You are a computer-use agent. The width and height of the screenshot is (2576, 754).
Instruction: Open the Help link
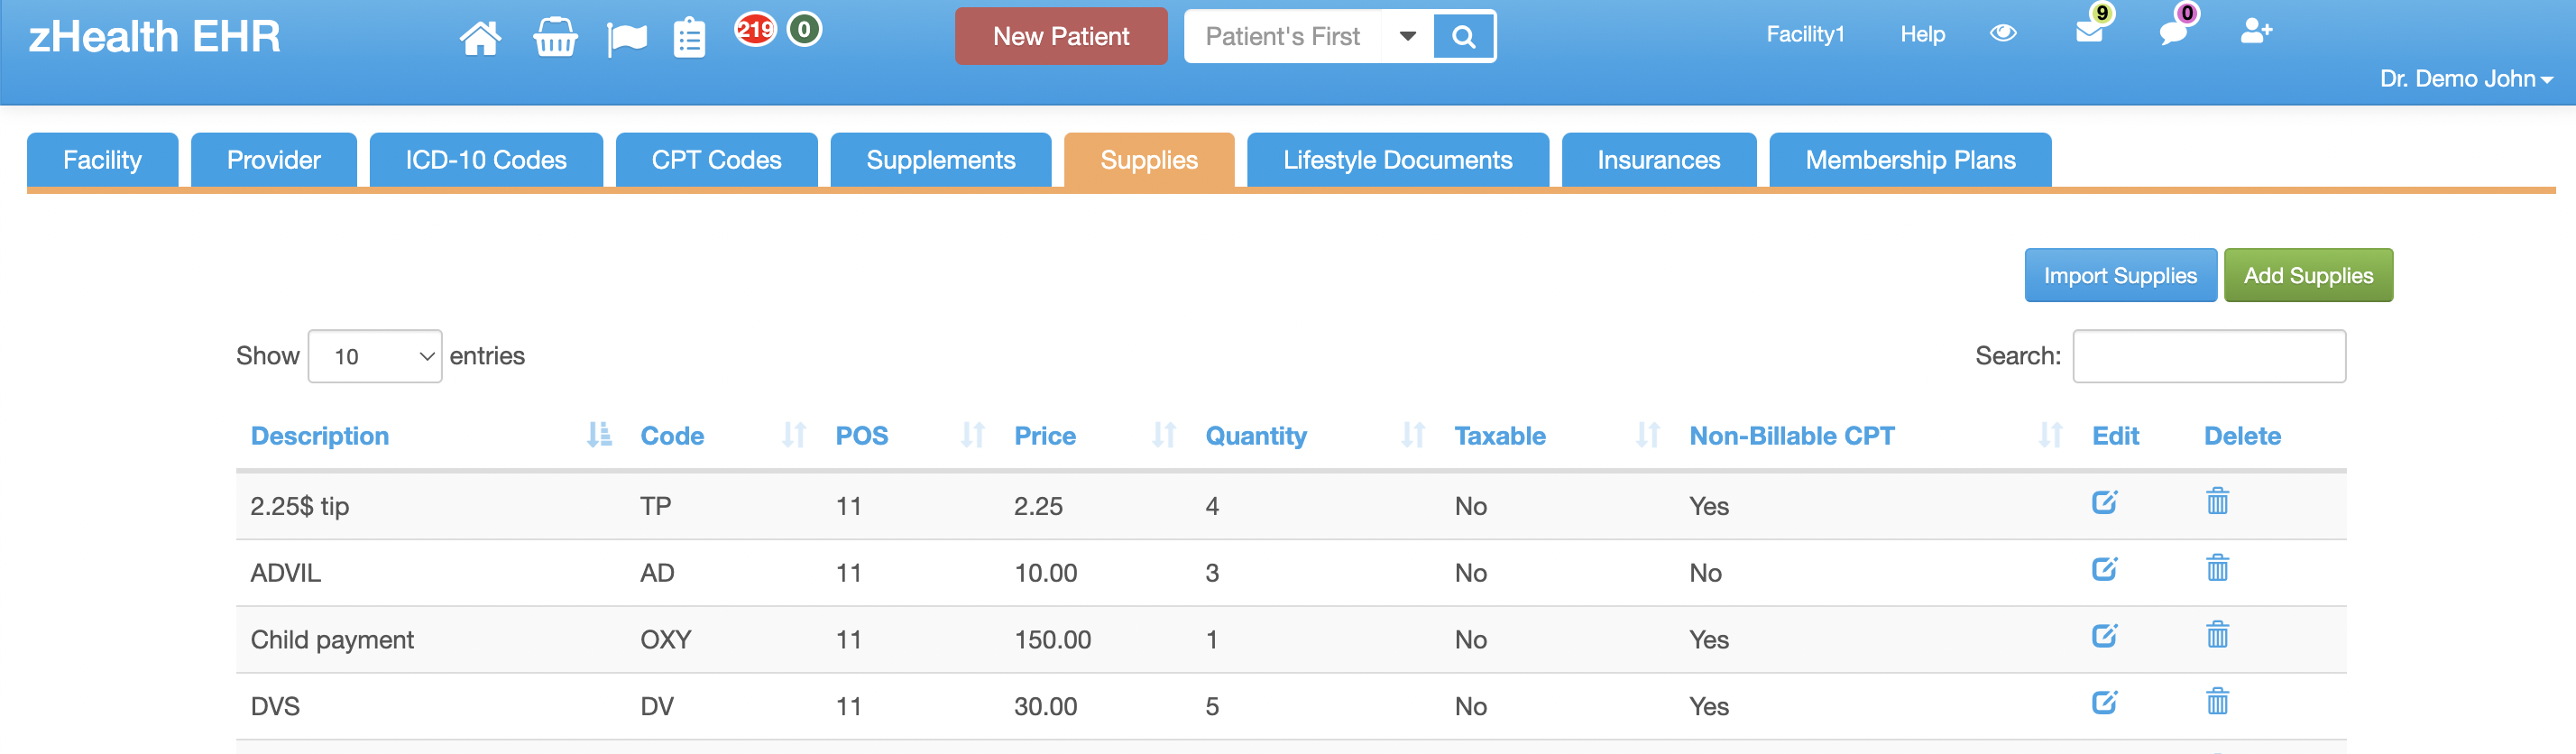(1923, 34)
